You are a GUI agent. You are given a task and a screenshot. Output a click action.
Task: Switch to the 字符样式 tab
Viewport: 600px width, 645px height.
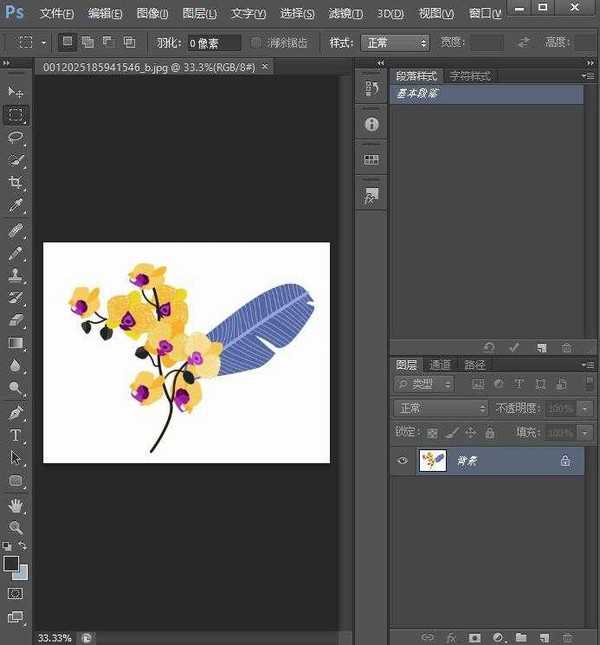pyautogui.click(x=469, y=76)
